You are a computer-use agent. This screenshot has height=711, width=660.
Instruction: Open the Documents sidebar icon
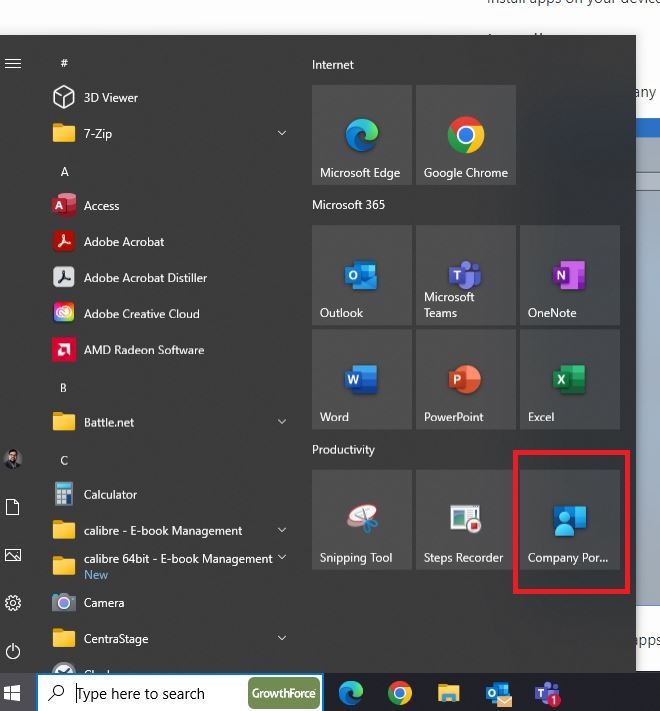point(13,507)
